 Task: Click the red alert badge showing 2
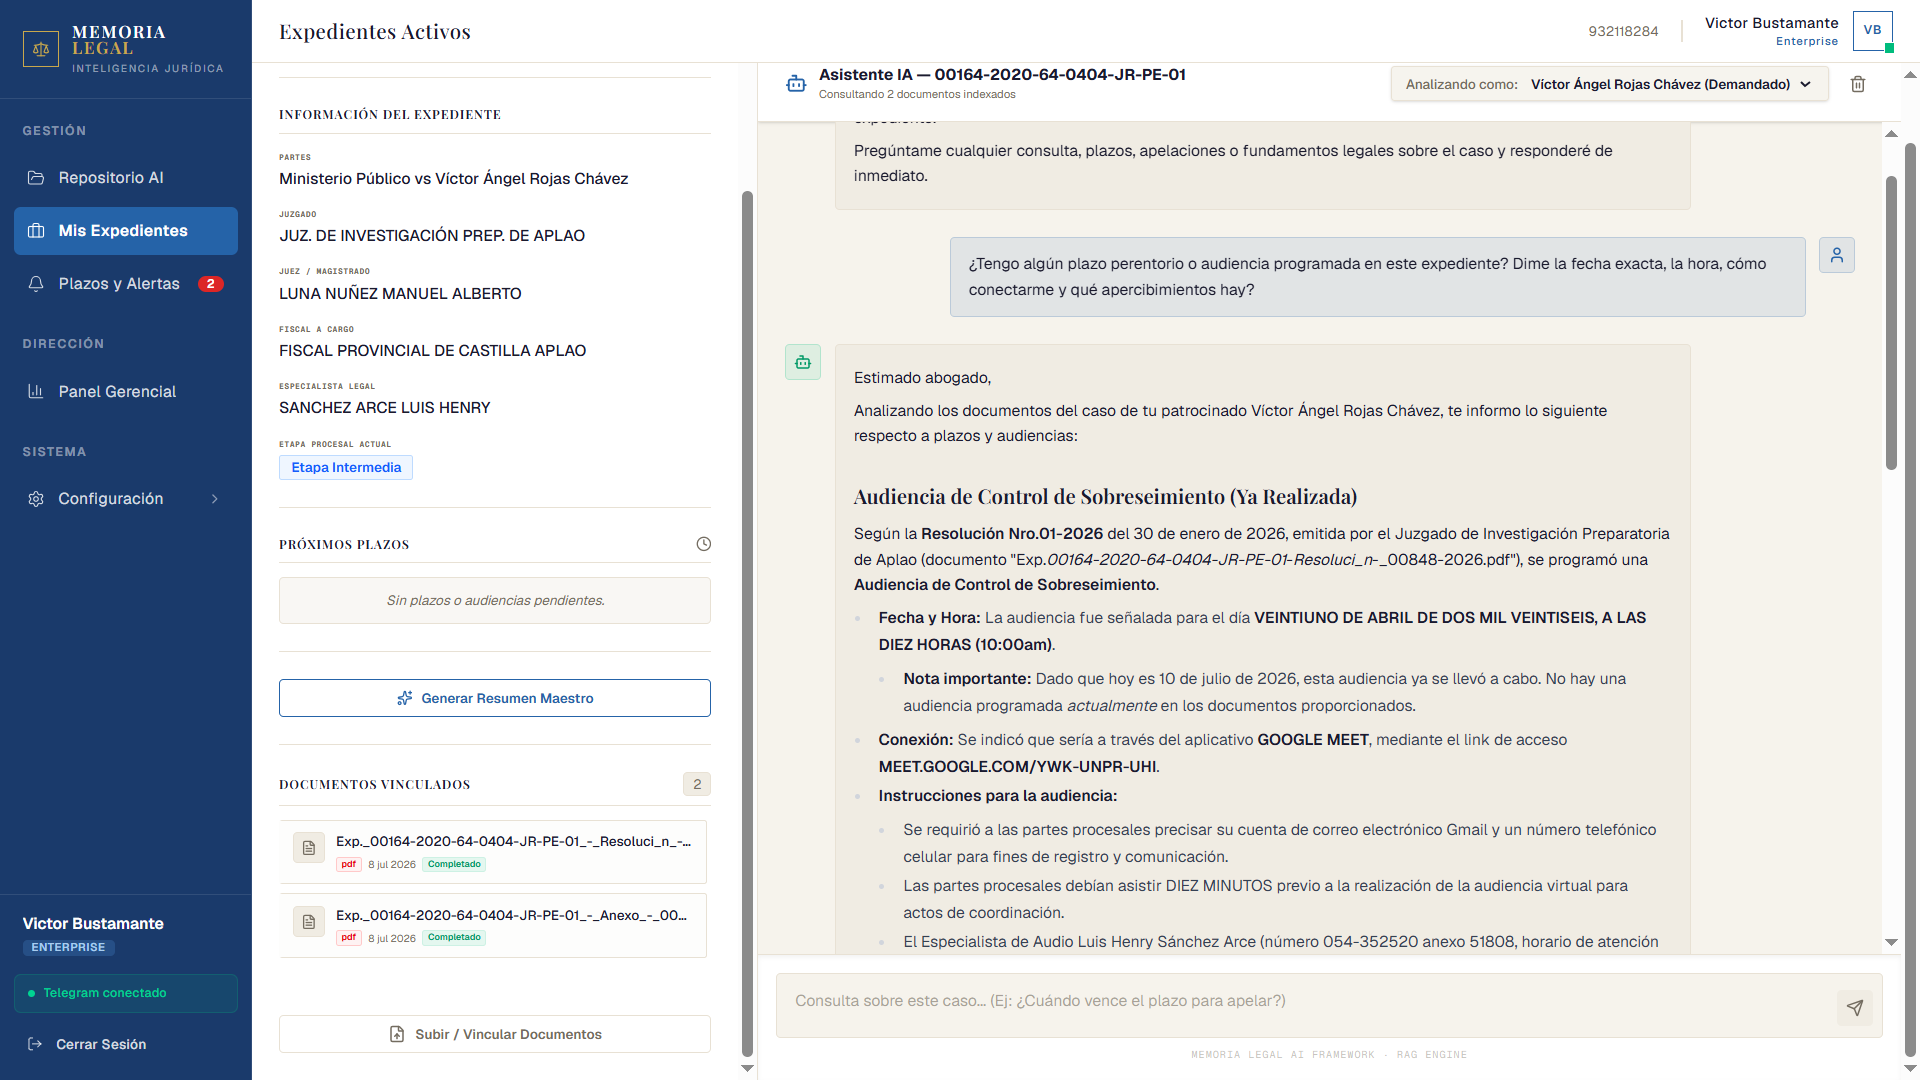(210, 284)
